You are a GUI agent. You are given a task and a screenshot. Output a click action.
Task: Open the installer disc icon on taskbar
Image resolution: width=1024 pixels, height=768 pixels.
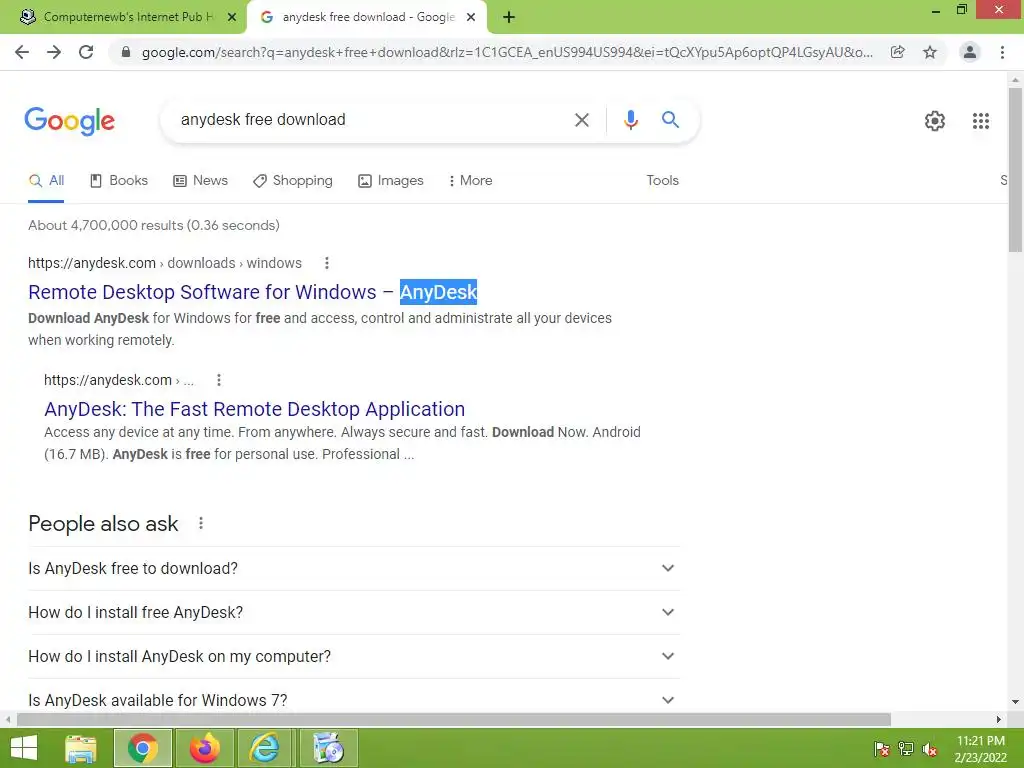pos(328,748)
